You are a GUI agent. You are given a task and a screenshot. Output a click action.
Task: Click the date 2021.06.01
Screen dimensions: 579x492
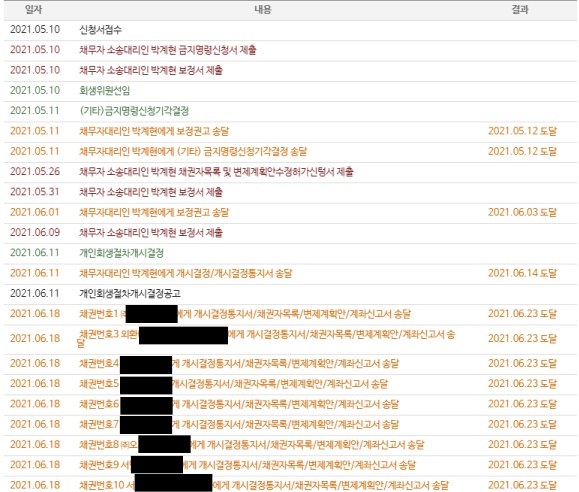(35, 212)
